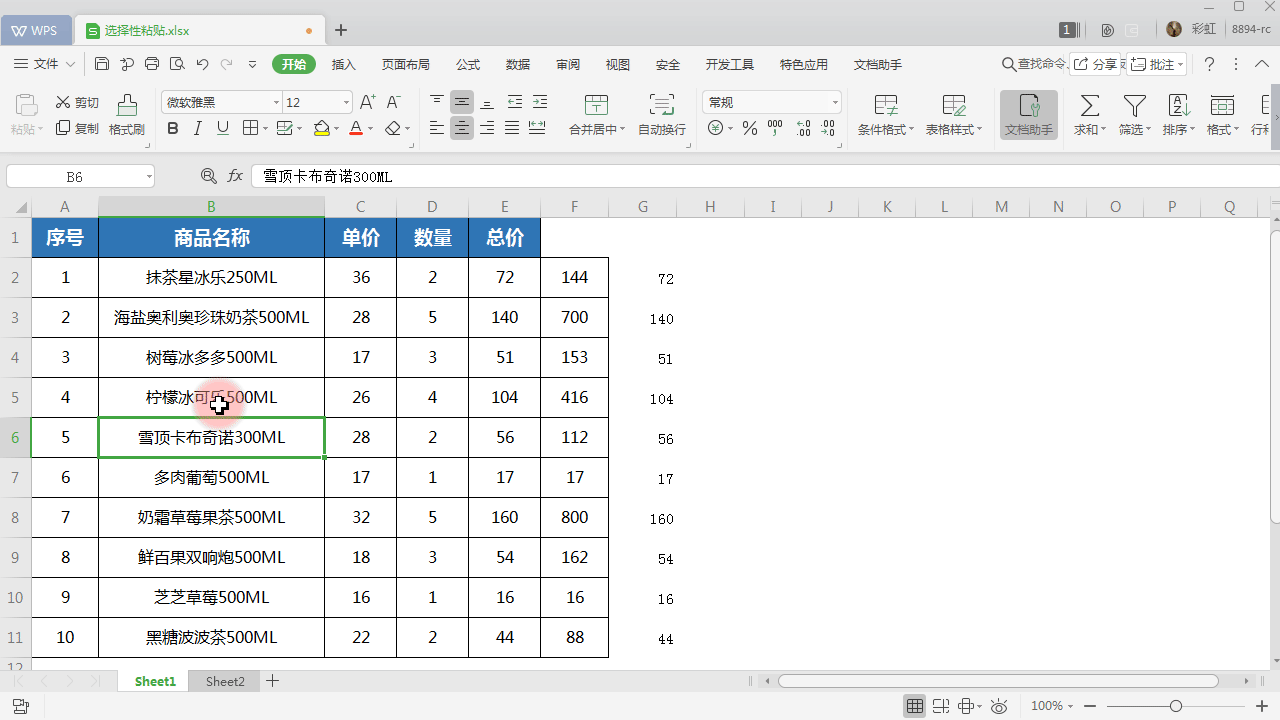Click the 合并居中 merge center button

(596, 113)
